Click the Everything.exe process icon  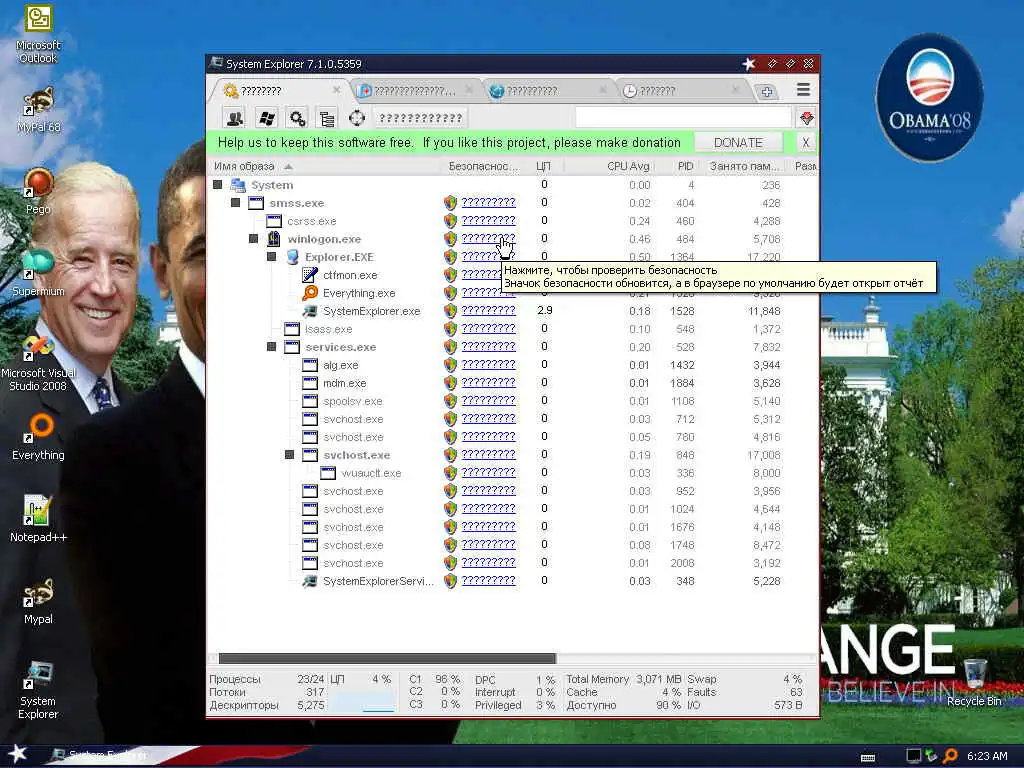tap(310, 293)
